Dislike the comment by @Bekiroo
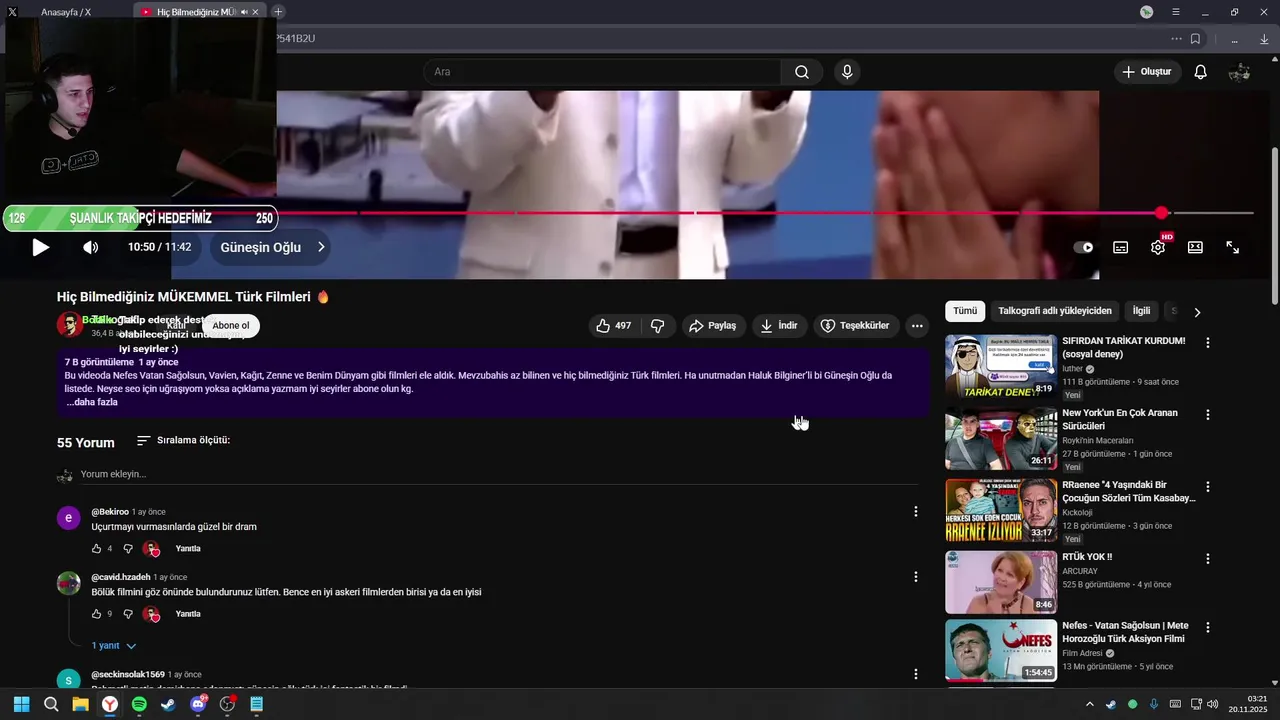 [x=128, y=549]
